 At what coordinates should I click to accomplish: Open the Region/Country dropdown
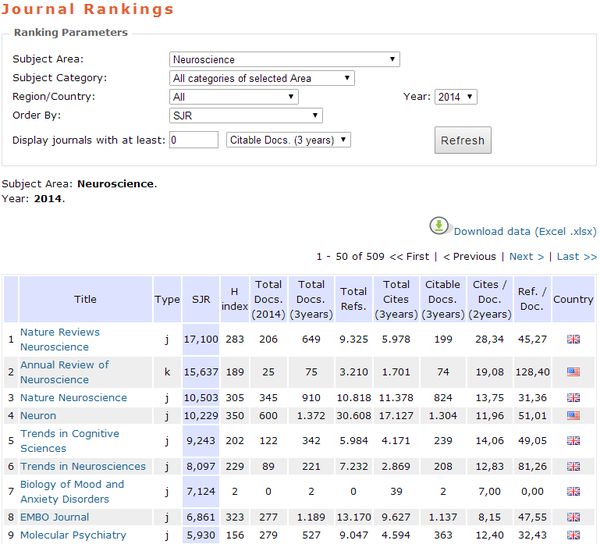[234, 97]
